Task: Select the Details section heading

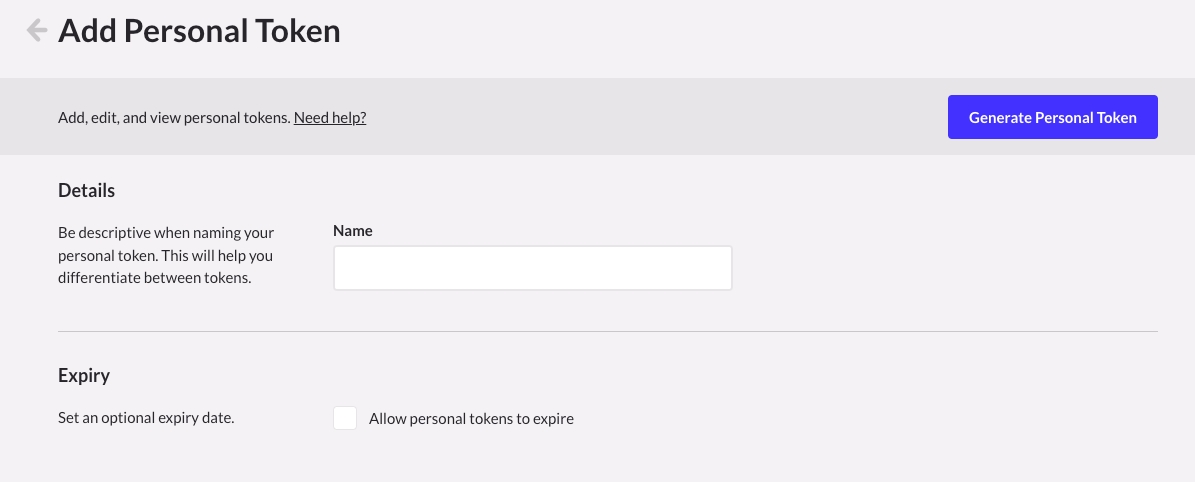Action: (86, 190)
